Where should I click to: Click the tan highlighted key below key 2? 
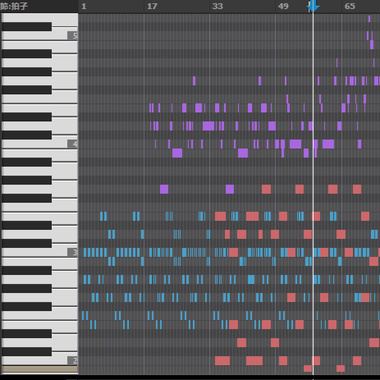coord(40,369)
